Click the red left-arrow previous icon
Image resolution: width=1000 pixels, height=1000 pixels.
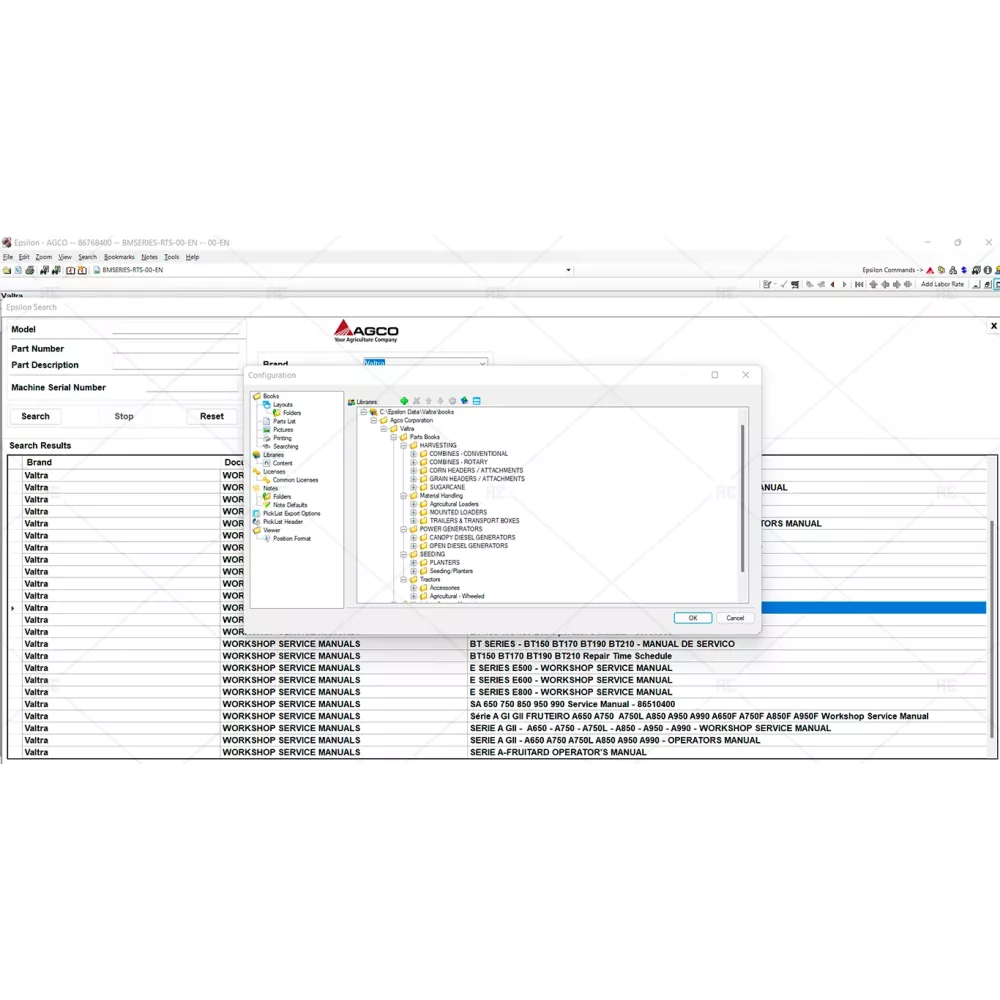pos(832,284)
